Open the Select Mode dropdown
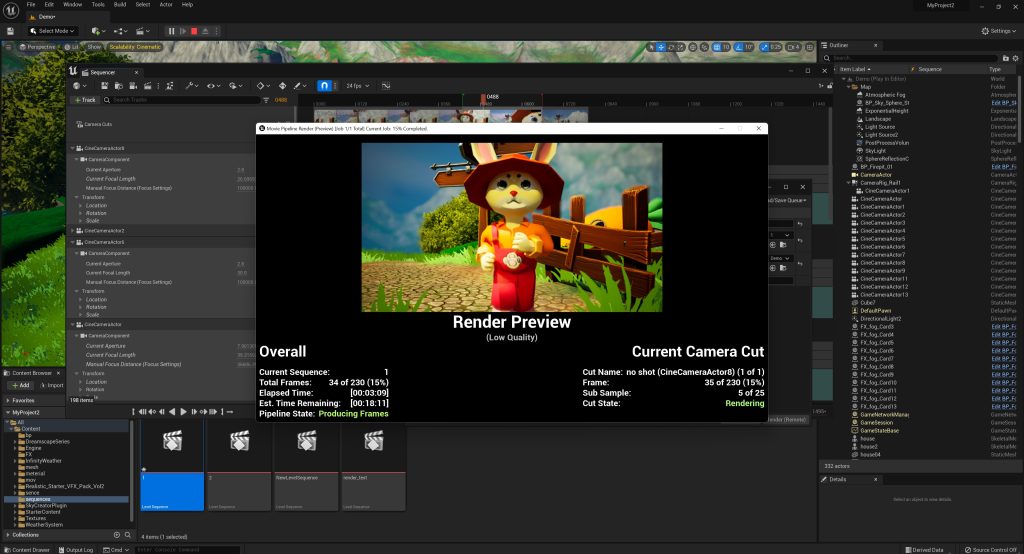 pyautogui.click(x=52, y=31)
